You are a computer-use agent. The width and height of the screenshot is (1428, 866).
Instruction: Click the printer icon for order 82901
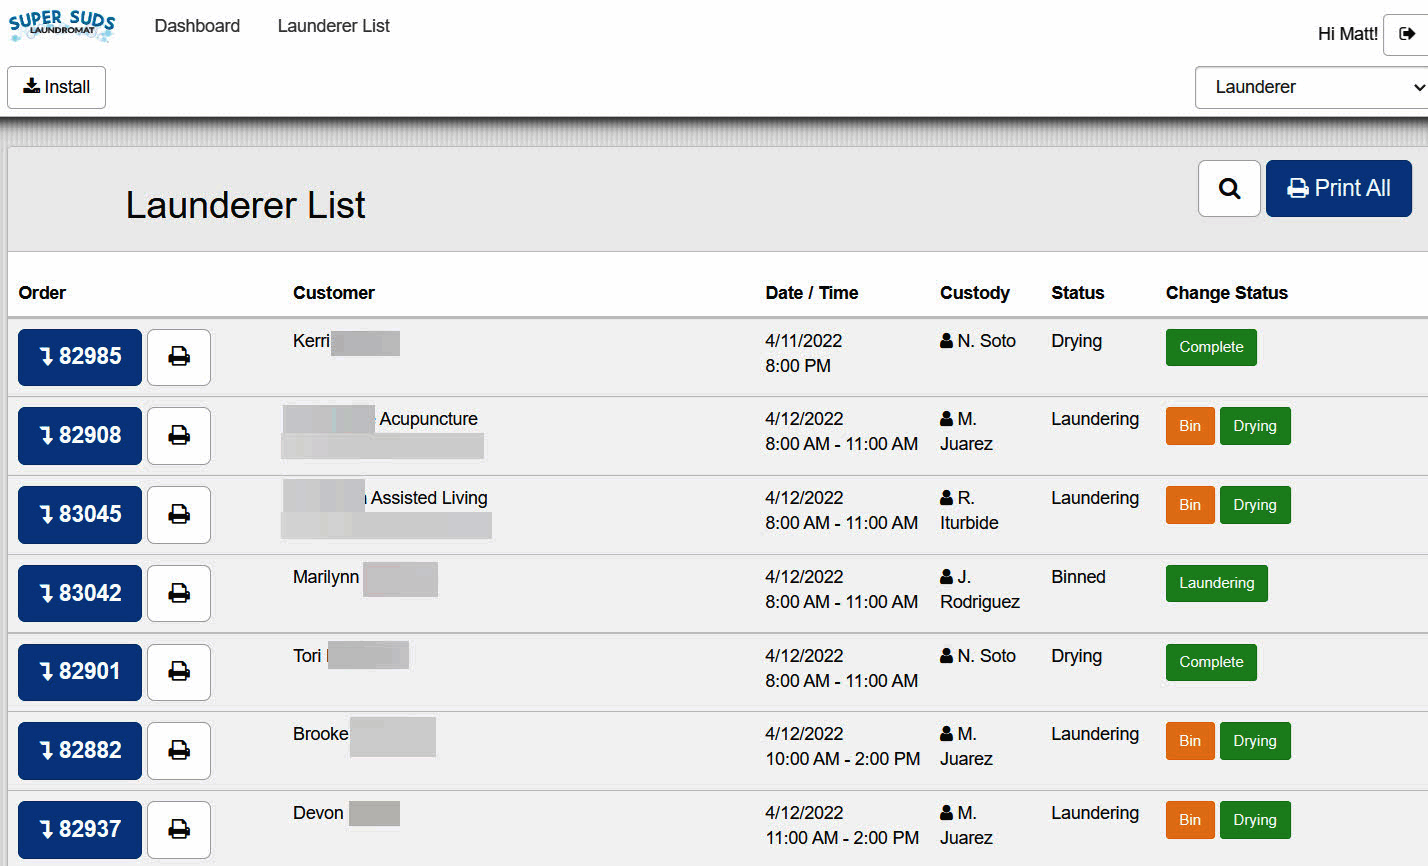tap(179, 672)
